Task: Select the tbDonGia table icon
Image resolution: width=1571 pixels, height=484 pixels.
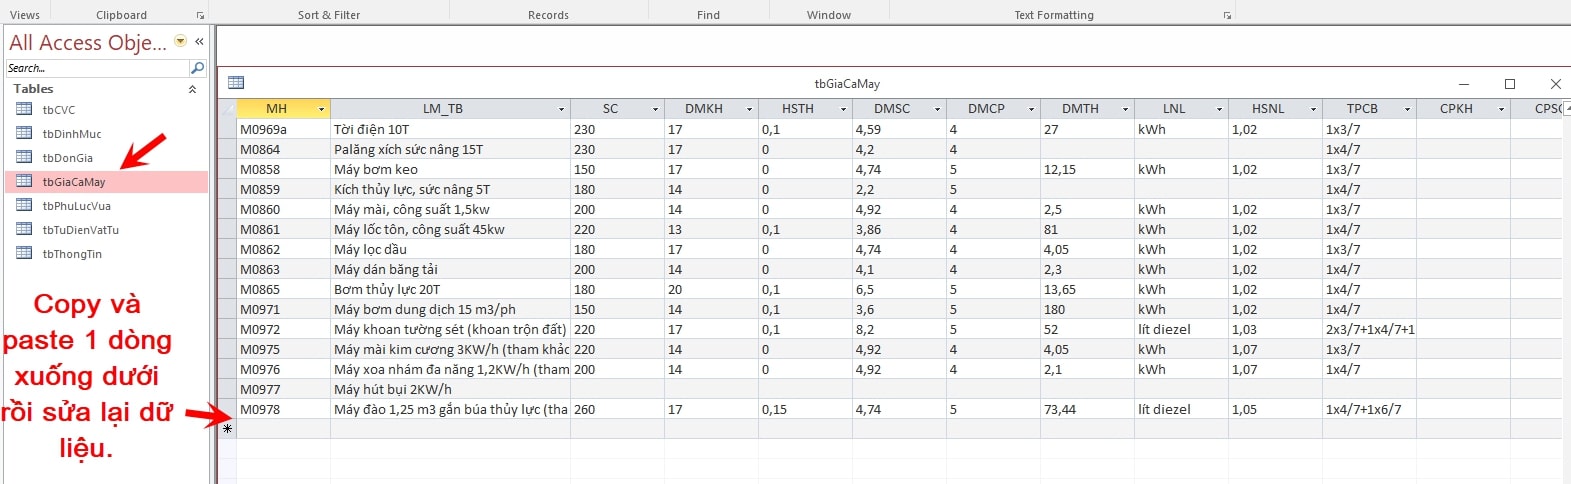Action: tap(25, 158)
